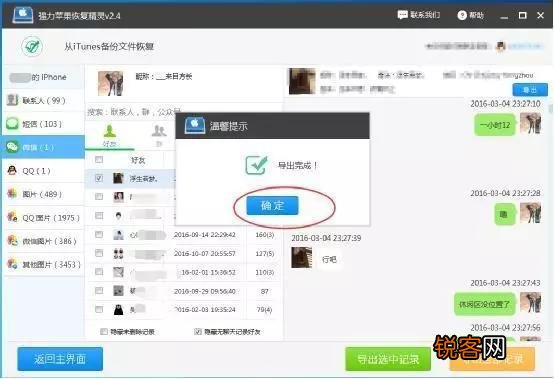
Task: Click the icon beside 微信图片 (386)
Action: point(12,241)
